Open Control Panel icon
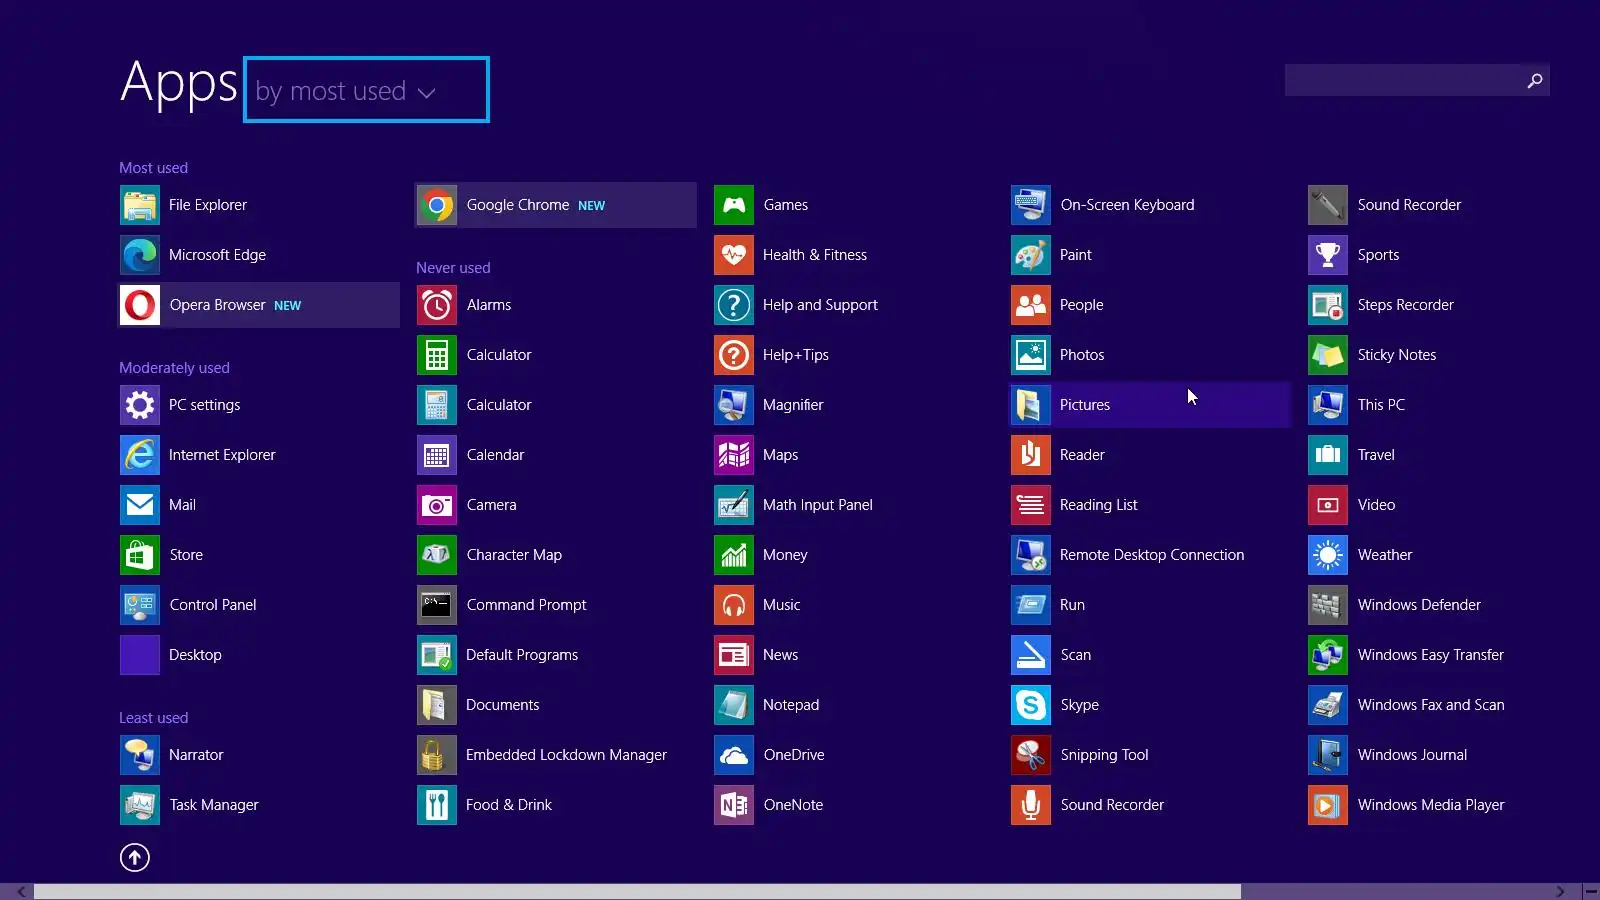Screen dimensions: 1600x900 pos(140,605)
